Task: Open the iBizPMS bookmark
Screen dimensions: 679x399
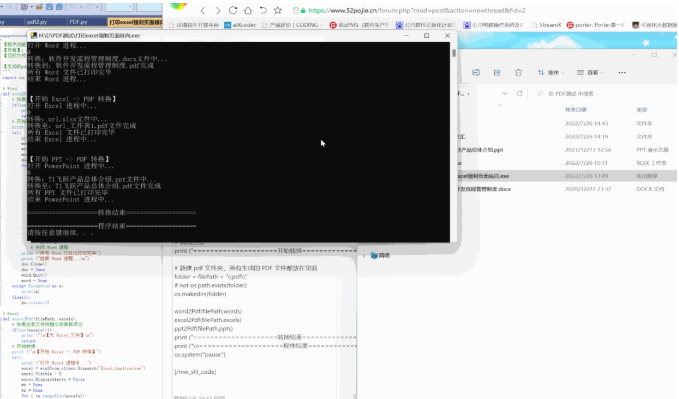Action: click(x=359, y=25)
